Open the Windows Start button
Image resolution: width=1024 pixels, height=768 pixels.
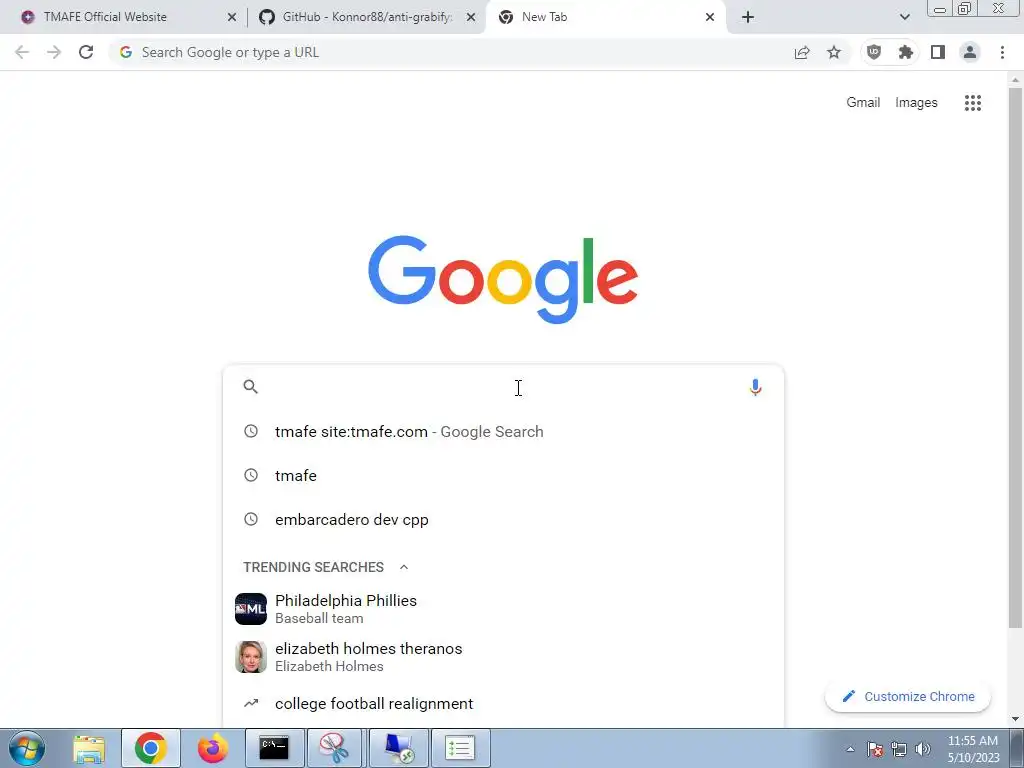(x=27, y=748)
